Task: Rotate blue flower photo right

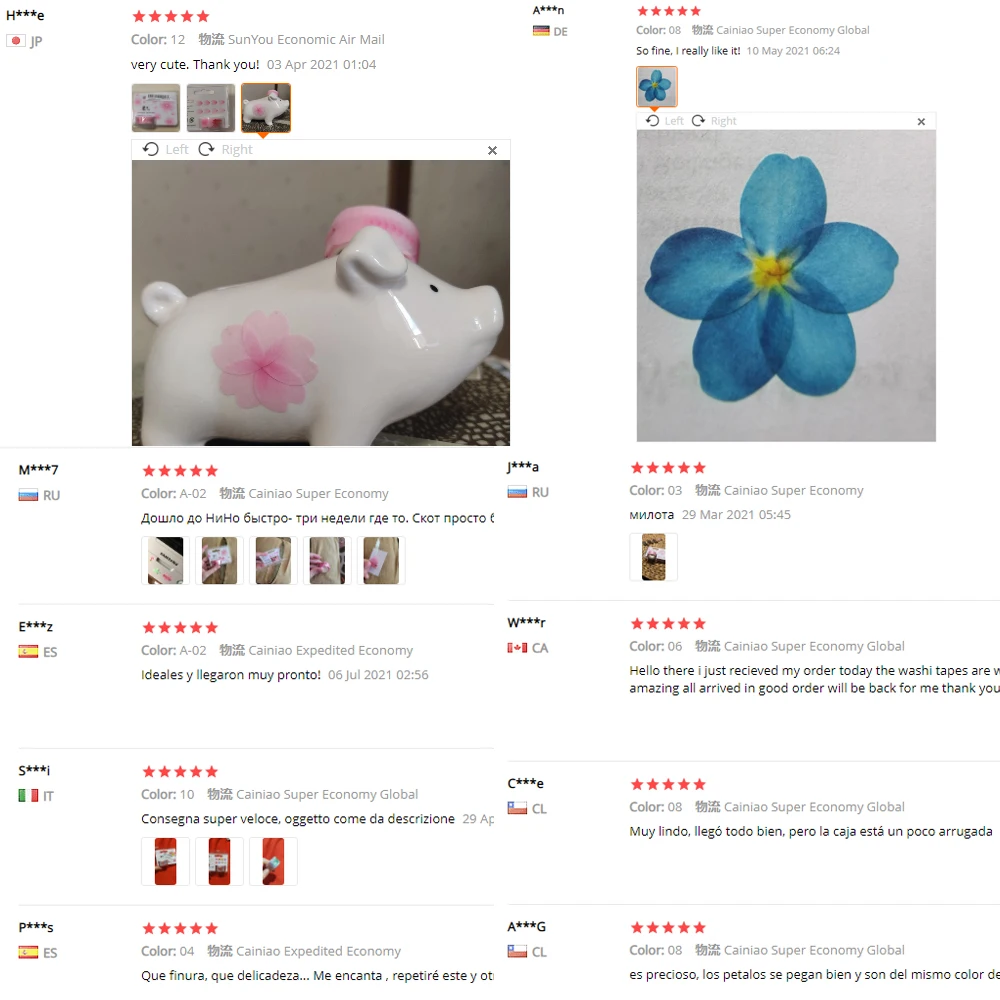Action: [714, 121]
